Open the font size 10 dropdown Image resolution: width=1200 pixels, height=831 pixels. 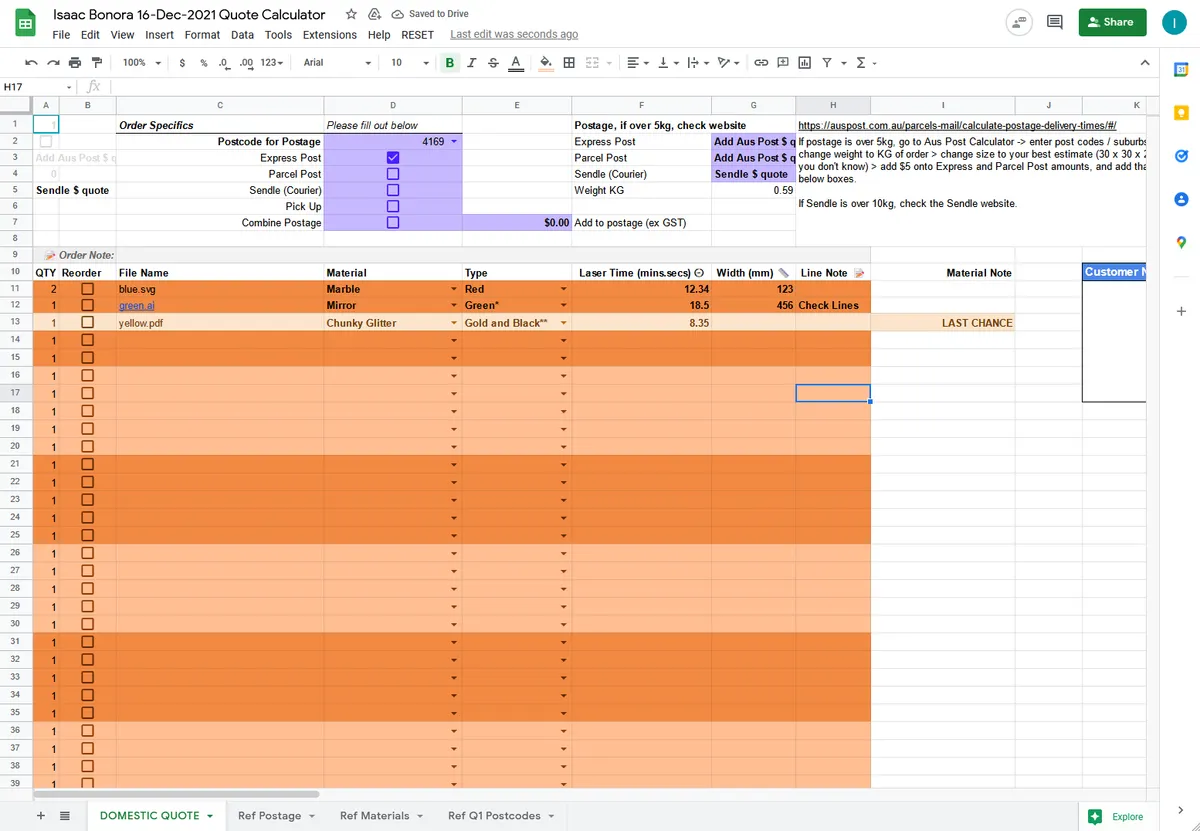tap(410, 62)
